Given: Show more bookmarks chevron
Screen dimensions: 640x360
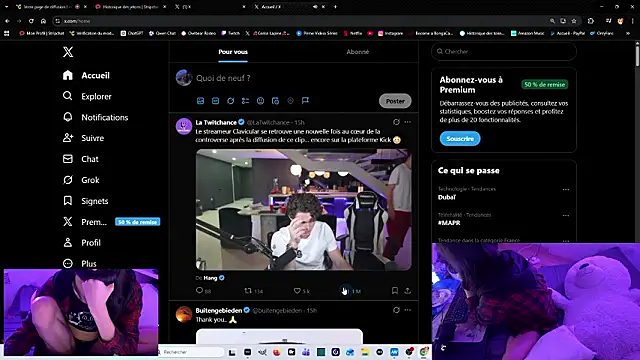Looking at the screenshot, I should [x=628, y=33].
